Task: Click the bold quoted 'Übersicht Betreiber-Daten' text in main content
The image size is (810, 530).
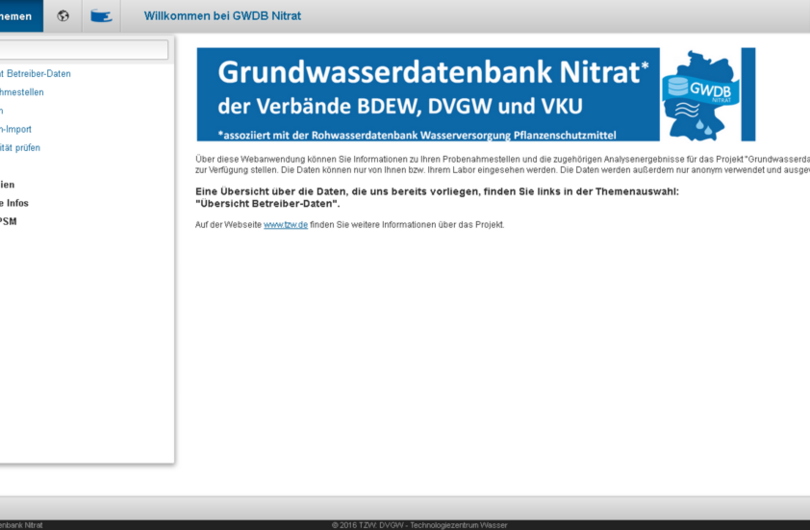Action: tap(267, 203)
